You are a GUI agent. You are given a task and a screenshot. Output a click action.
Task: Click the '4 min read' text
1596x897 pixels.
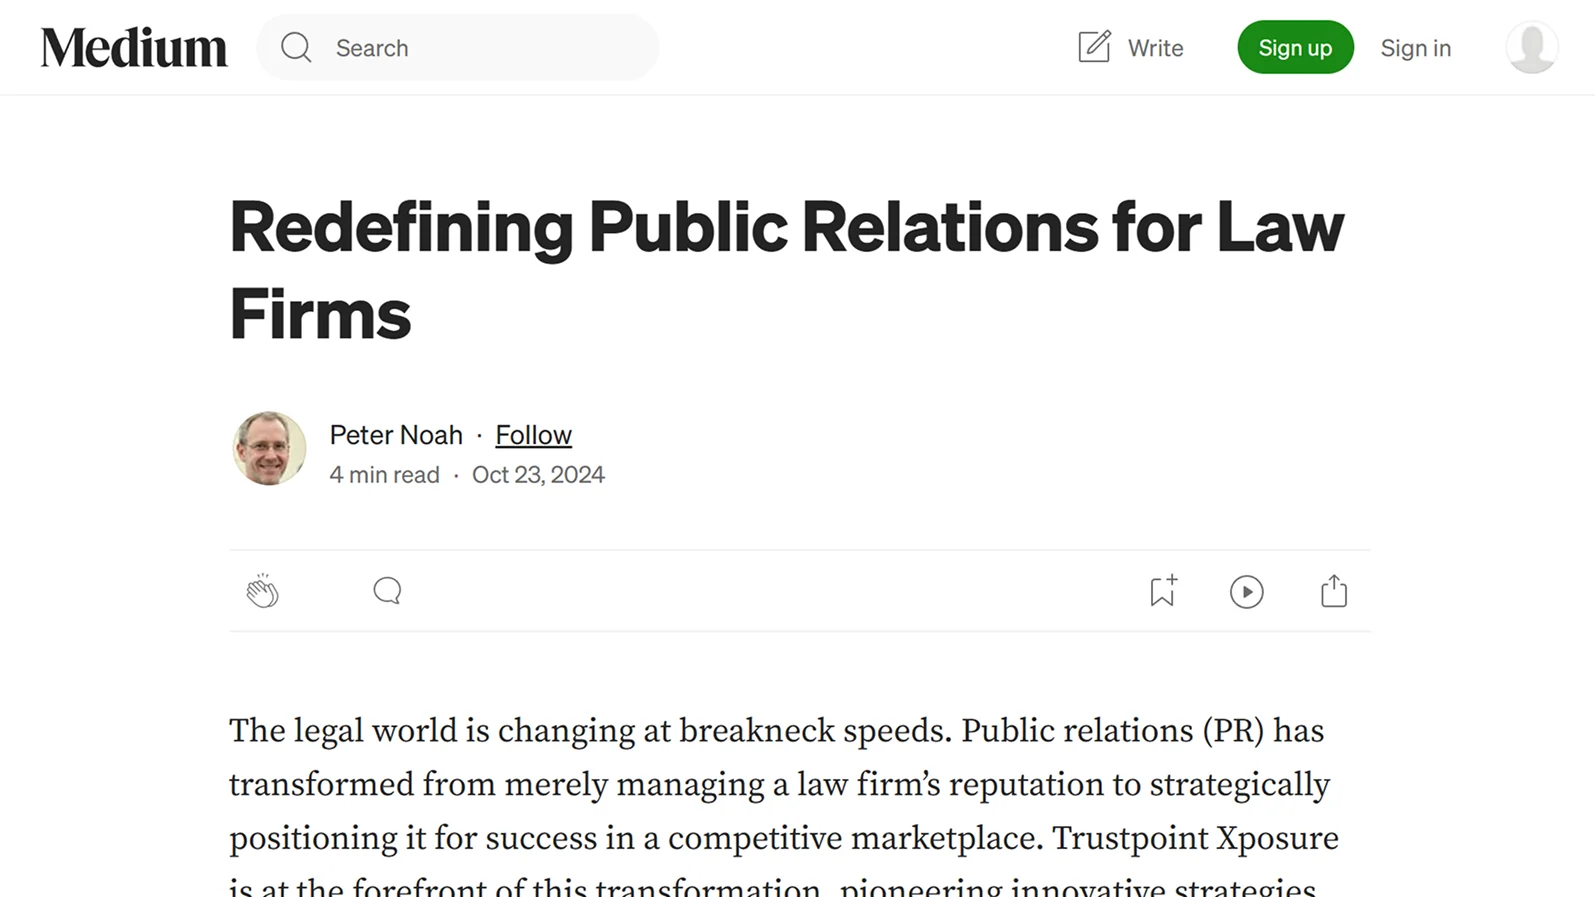click(384, 474)
